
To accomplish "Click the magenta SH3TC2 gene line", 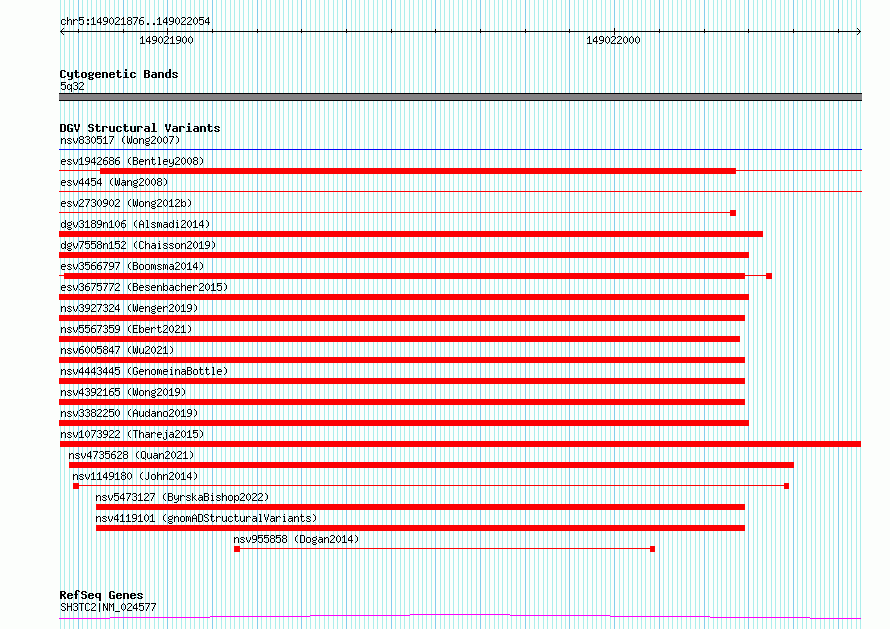I will click(x=460, y=617).
